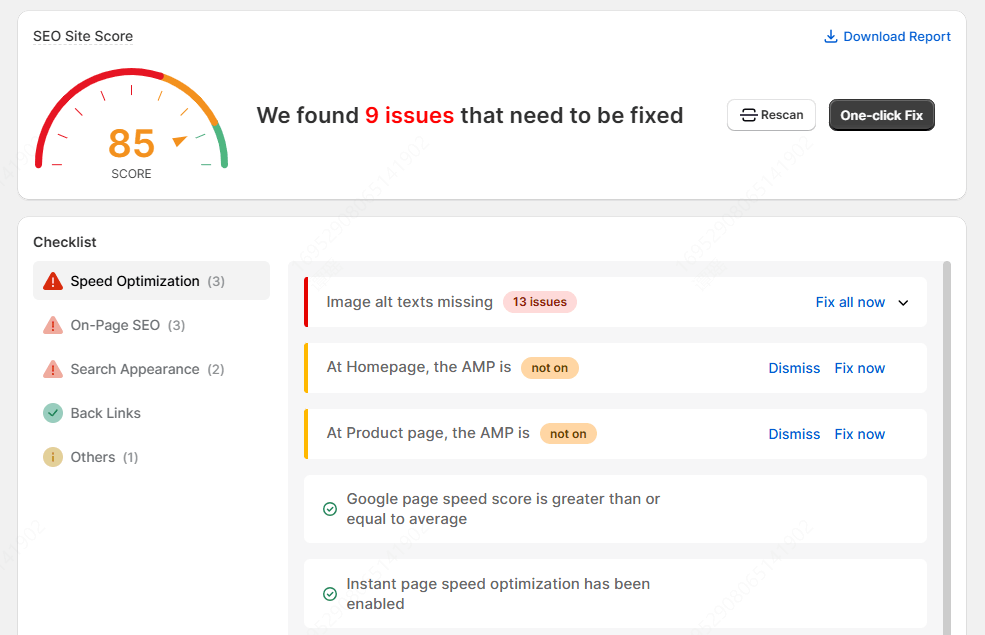Expand the Image alt texts missing row
Image resolution: width=985 pixels, height=635 pixels.
coord(903,303)
